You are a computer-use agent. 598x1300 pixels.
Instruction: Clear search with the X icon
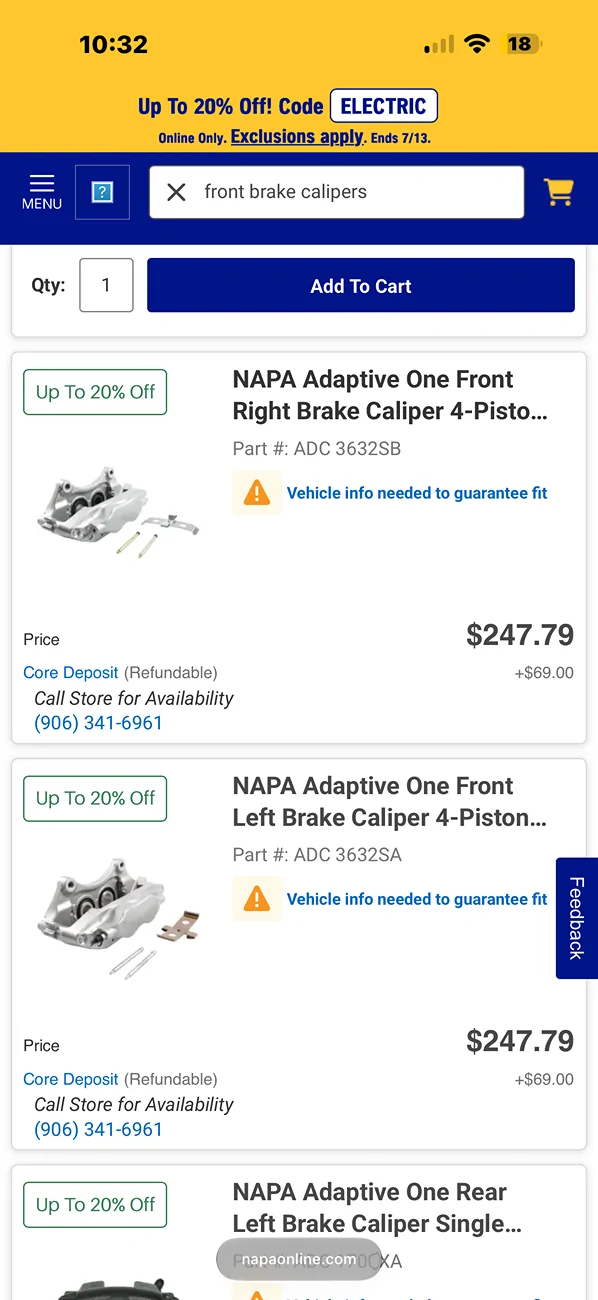click(x=176, y=192)
